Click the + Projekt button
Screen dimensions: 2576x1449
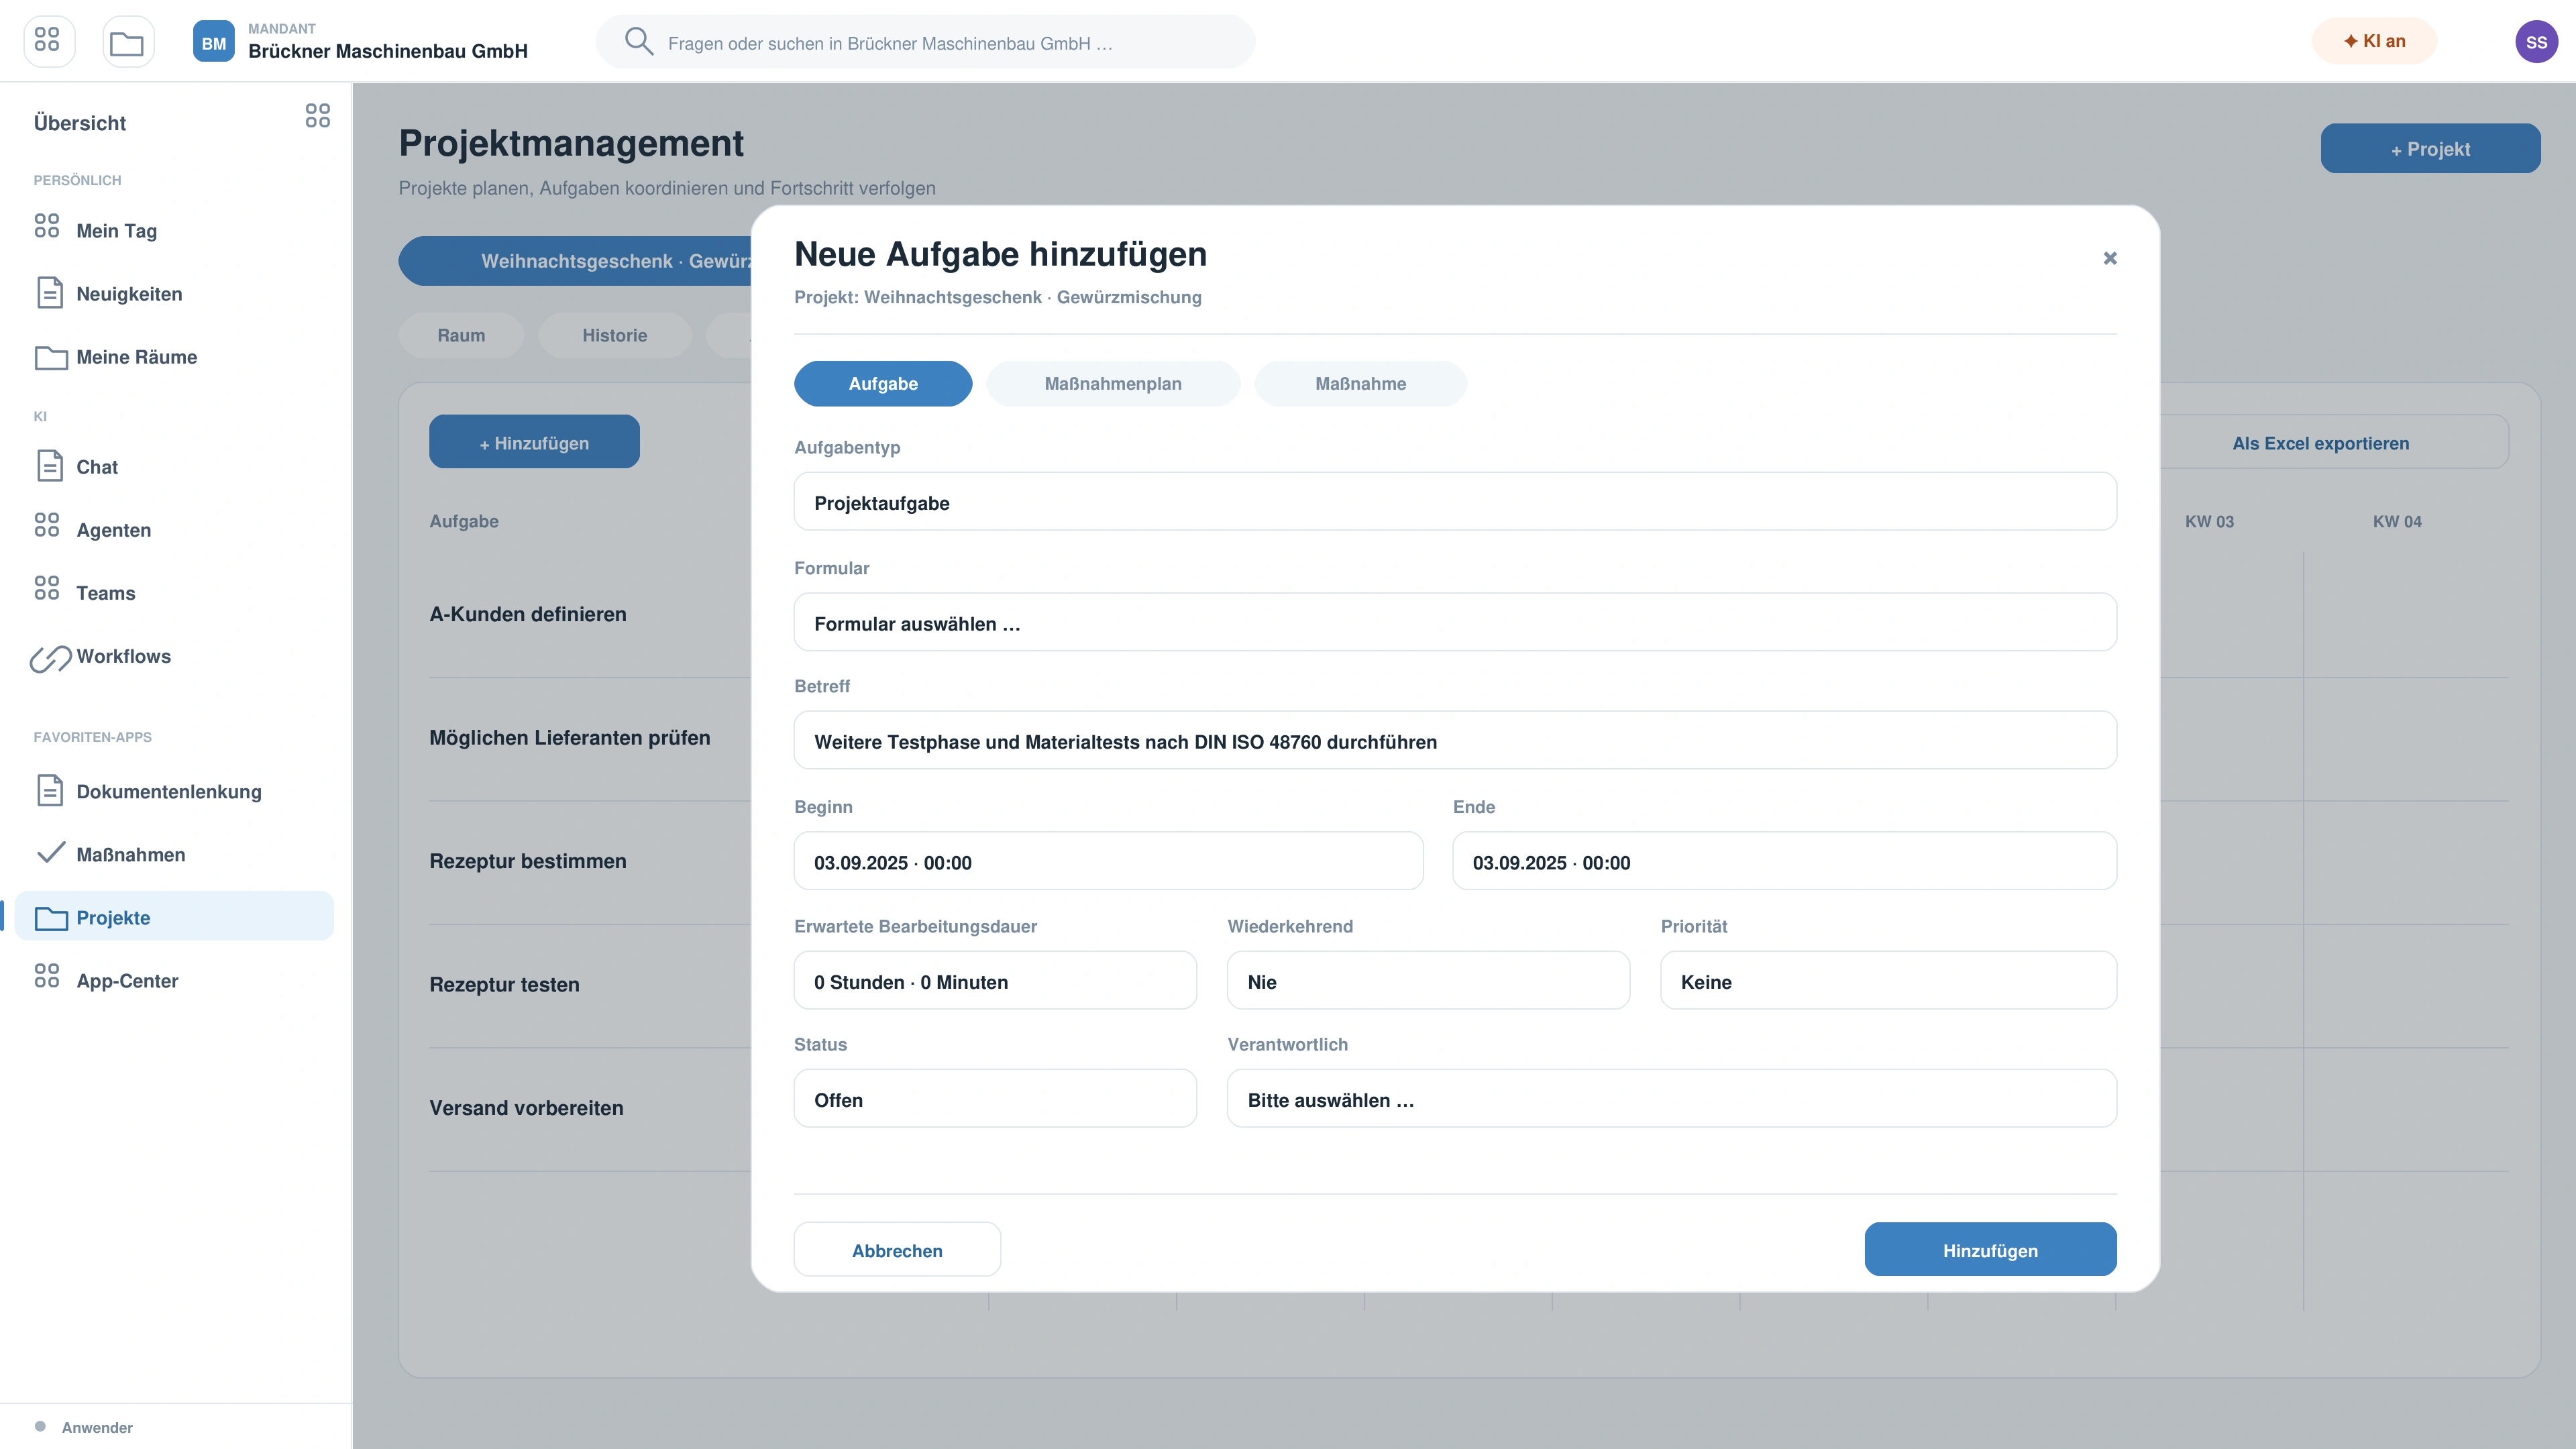tap(2430, 148)
